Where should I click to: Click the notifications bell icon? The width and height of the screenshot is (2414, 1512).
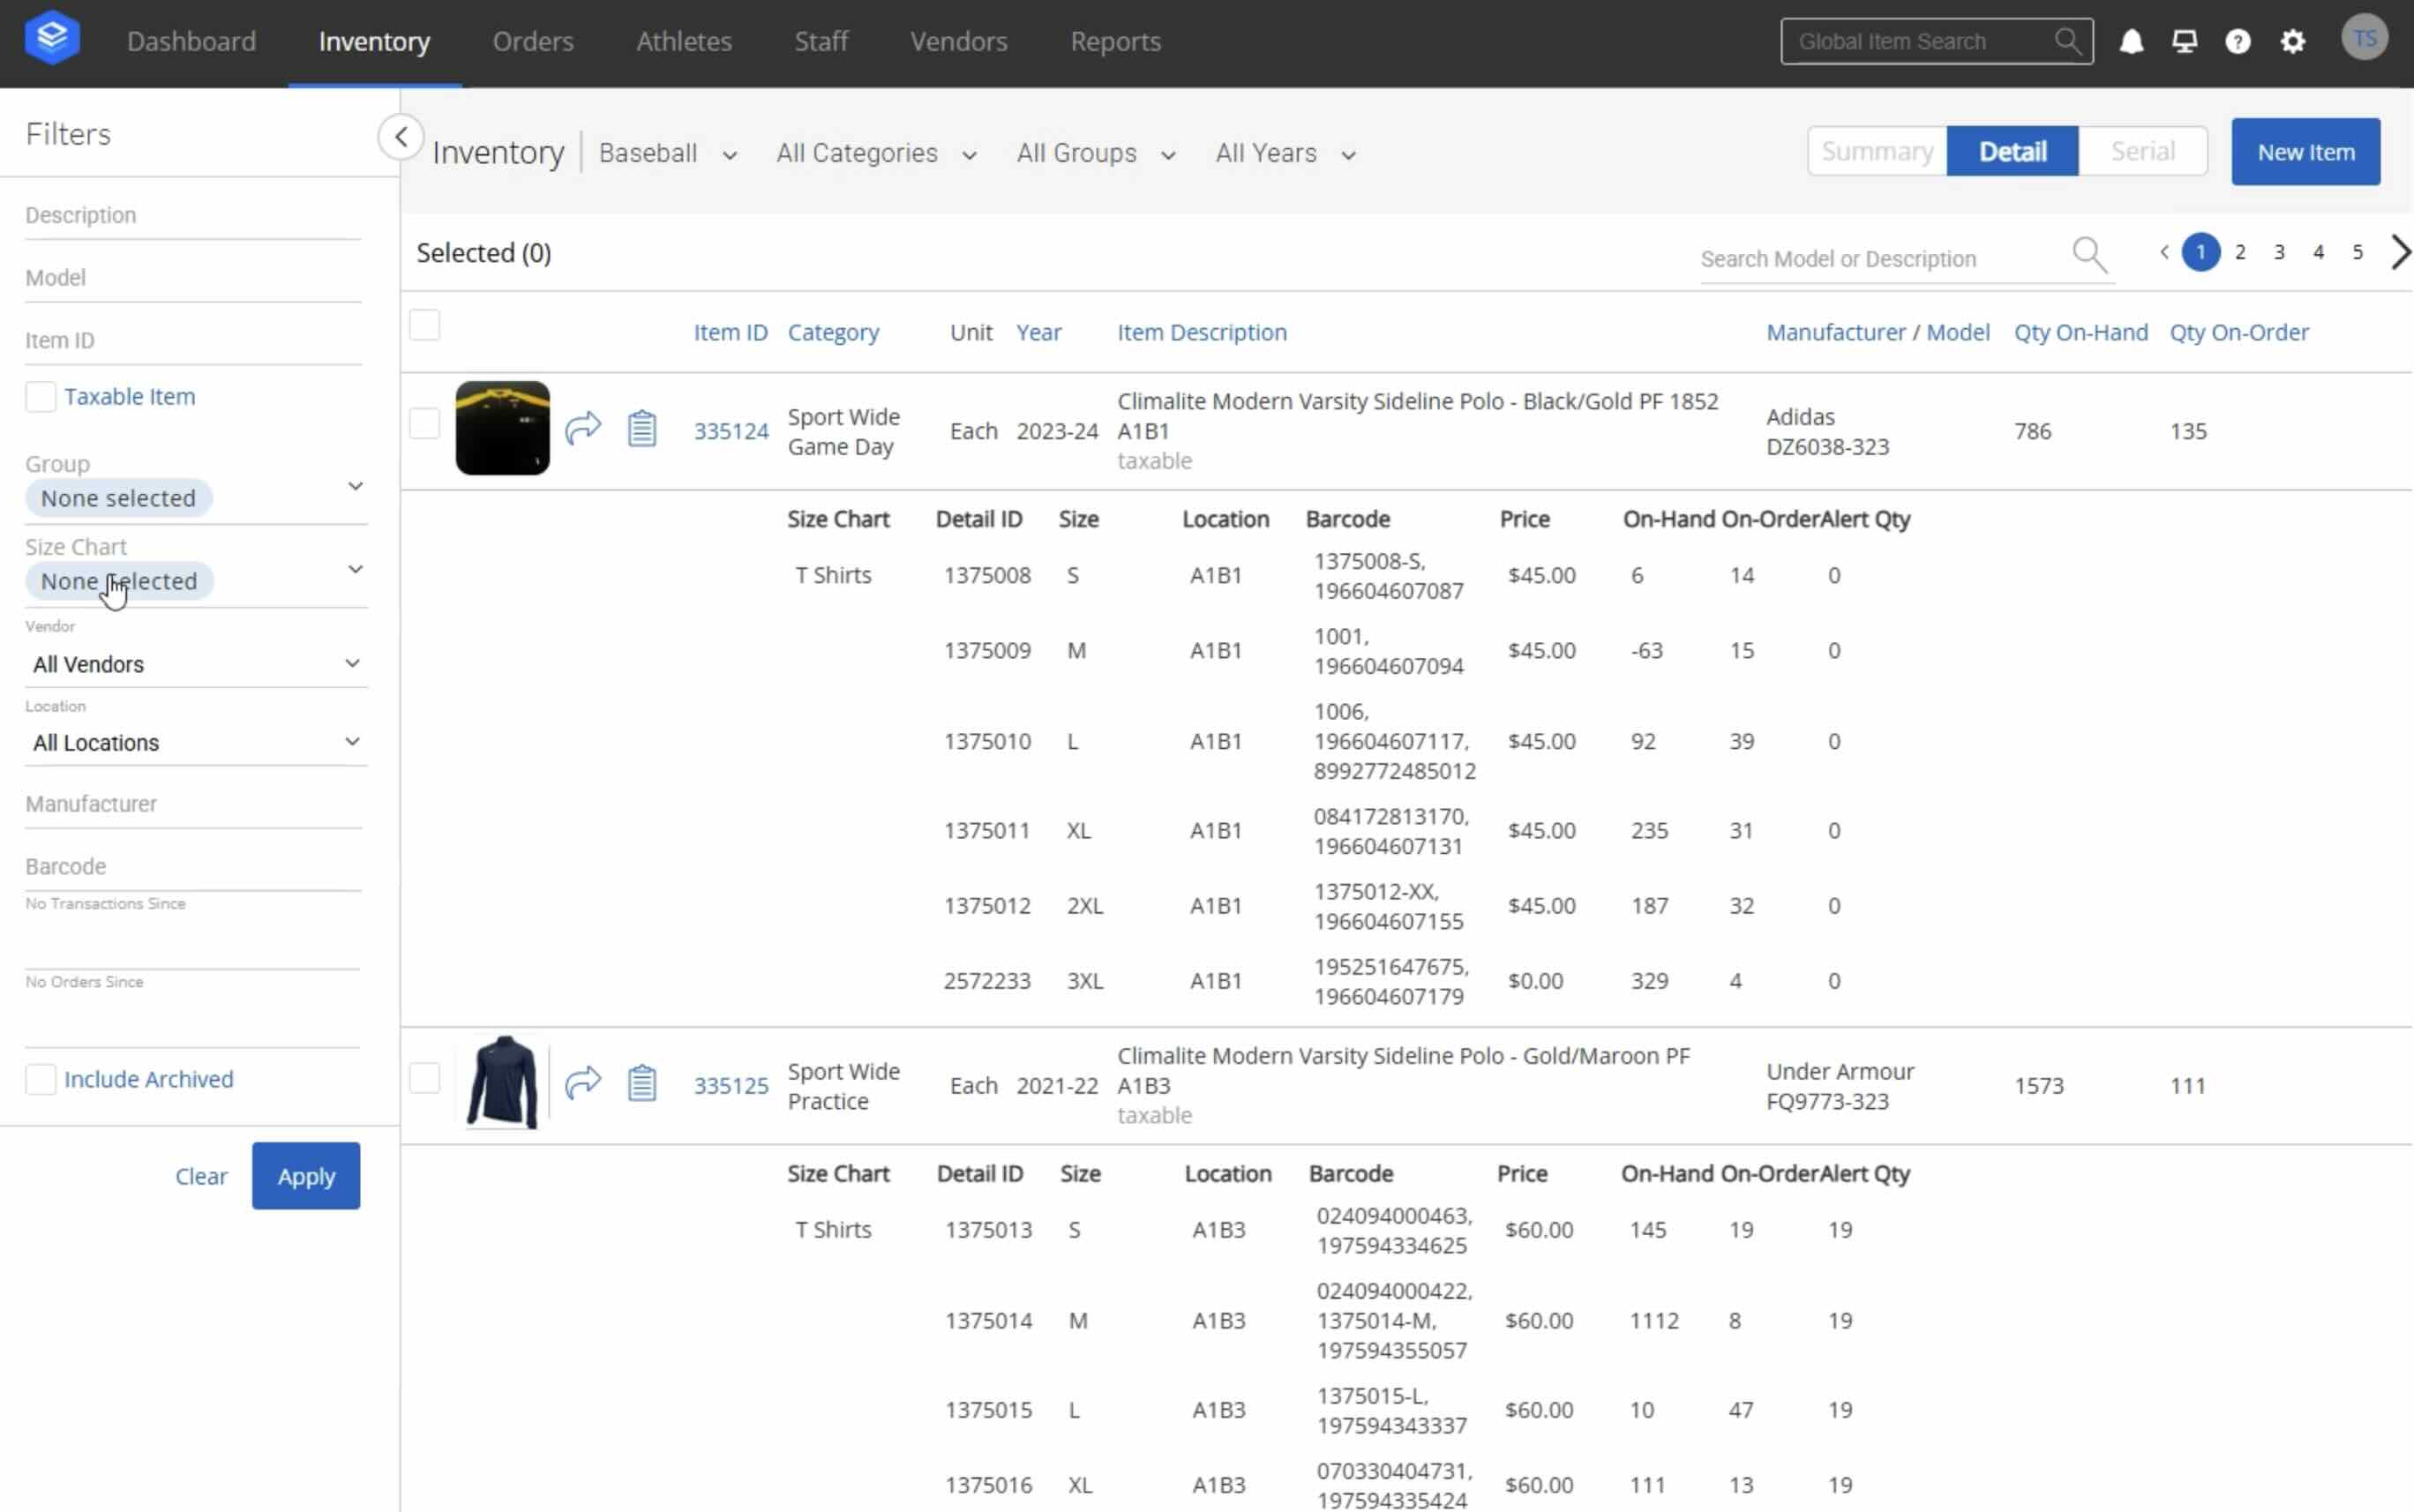(x=2131, y=41)
